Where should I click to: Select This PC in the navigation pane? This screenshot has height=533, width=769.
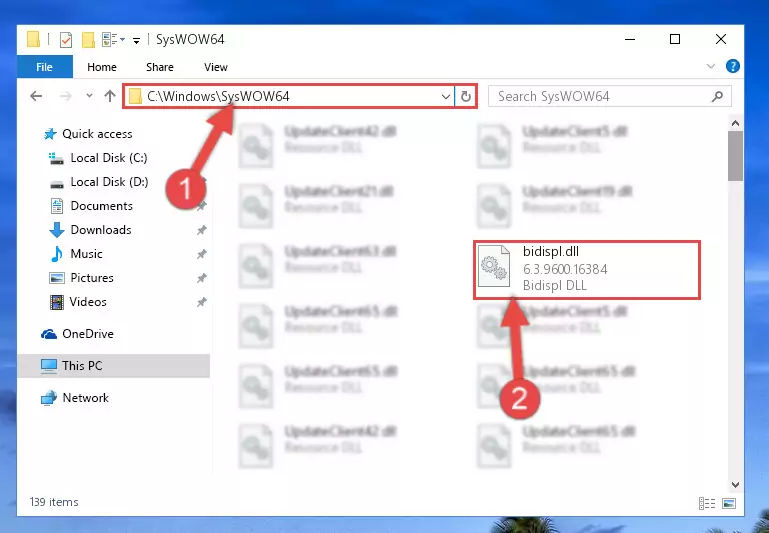82,366
